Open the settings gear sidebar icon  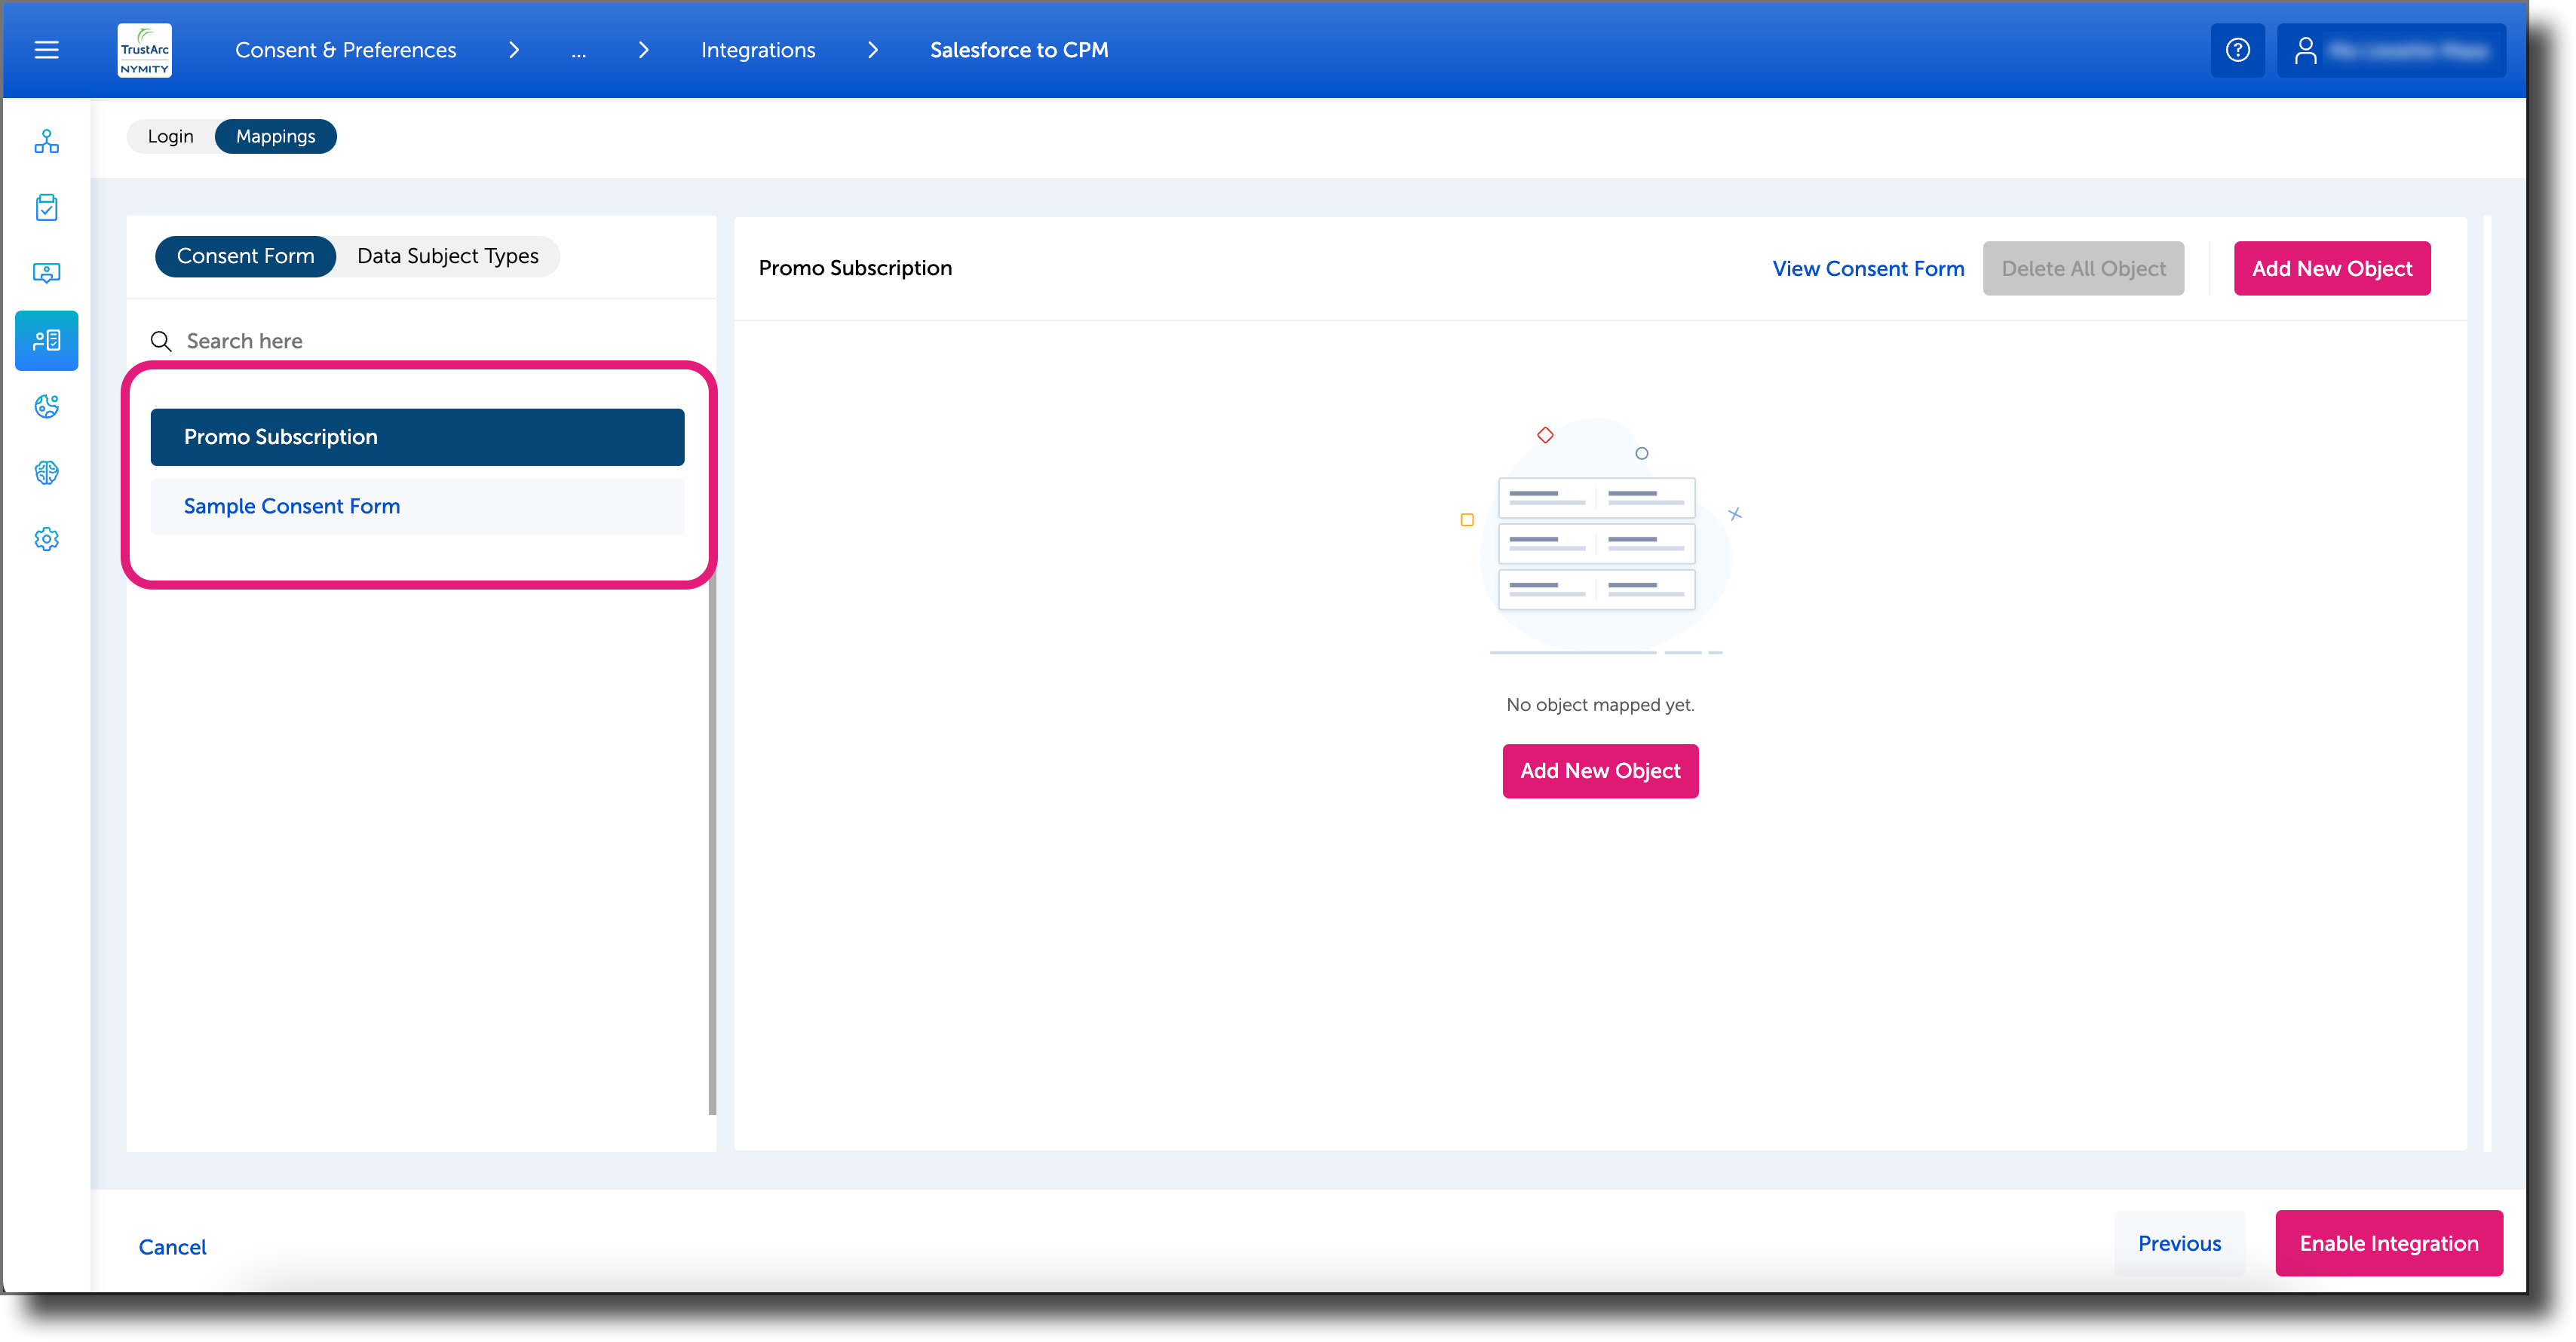46,539
